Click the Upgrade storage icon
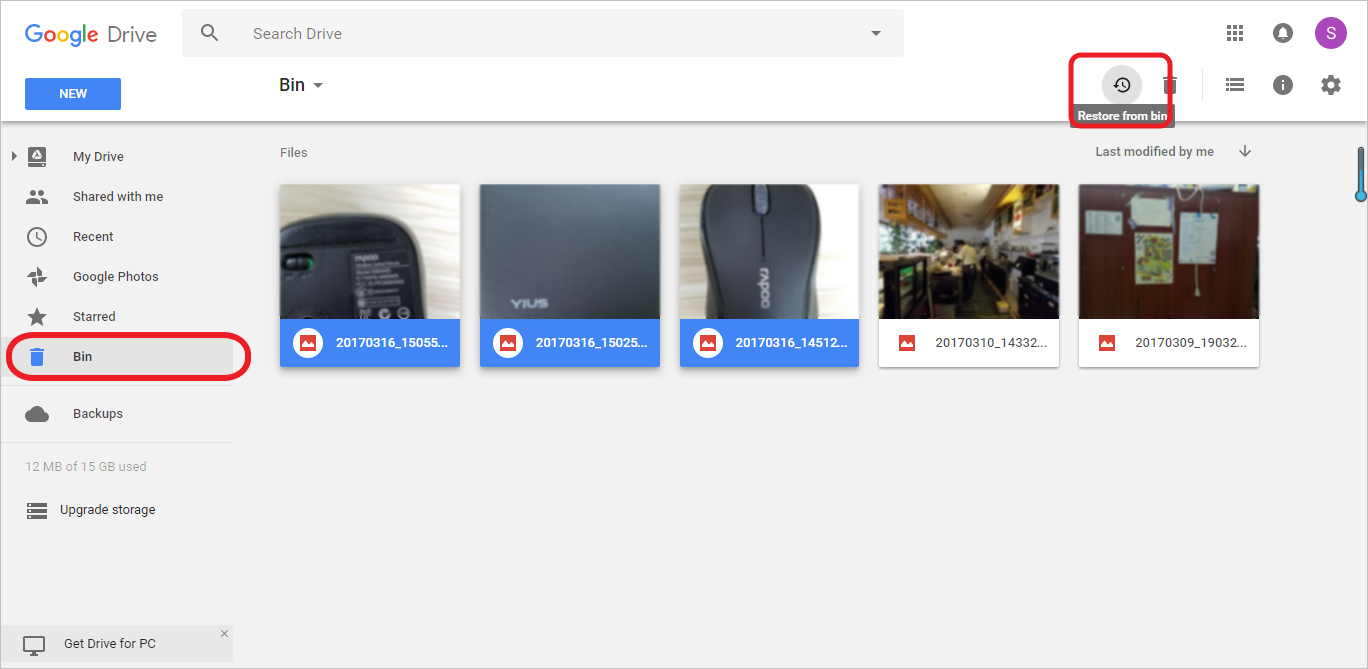The image size is (1368, 669). [x=37, y=510]
